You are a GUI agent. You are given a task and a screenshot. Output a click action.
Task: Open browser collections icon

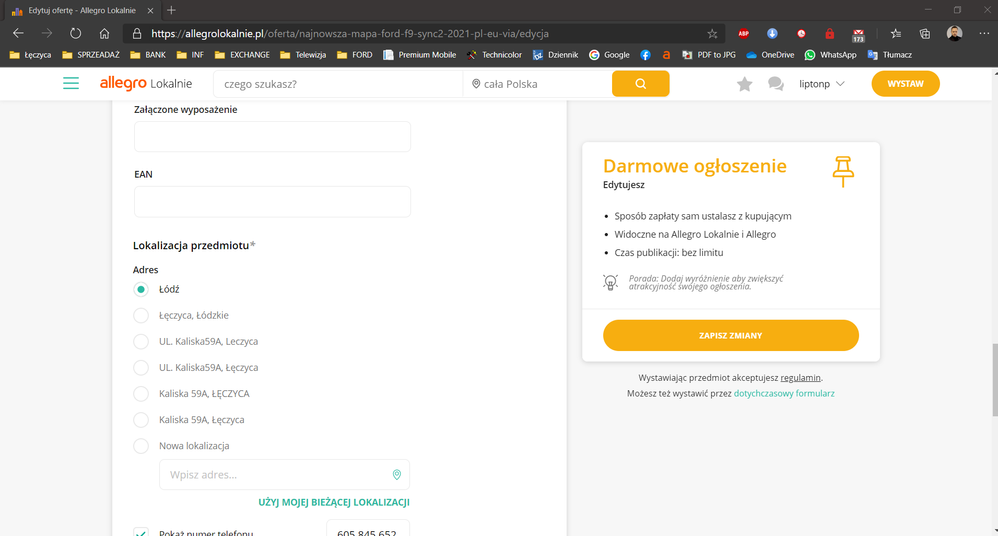coord(925,34)
